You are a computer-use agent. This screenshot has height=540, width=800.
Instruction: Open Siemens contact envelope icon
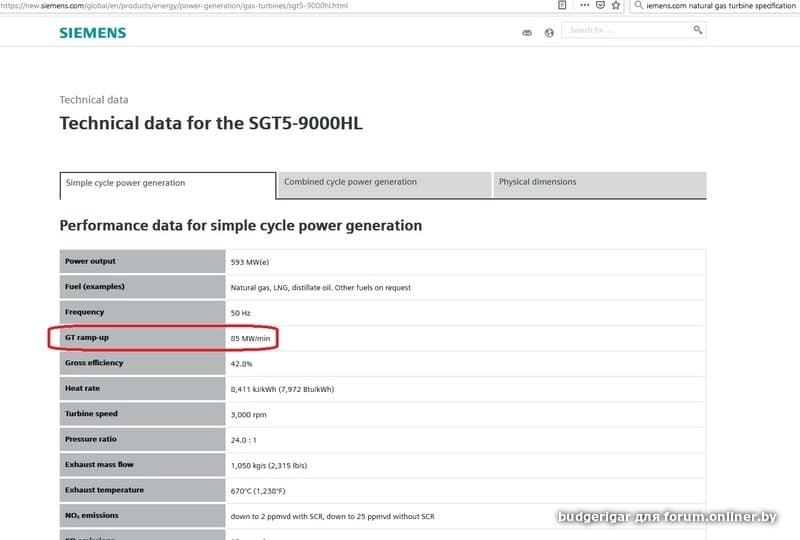(x=527, y=33)
